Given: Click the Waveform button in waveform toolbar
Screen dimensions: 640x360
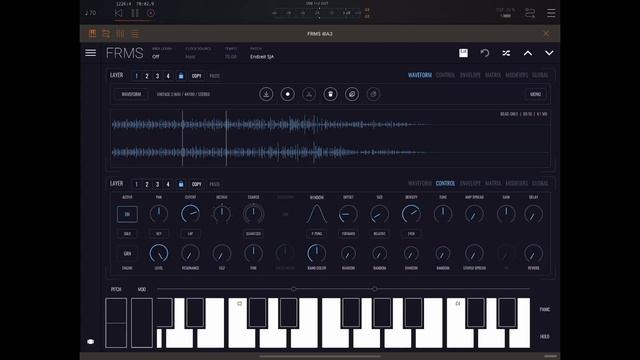Looking at the screenshot, I should (x=131, y=94).
